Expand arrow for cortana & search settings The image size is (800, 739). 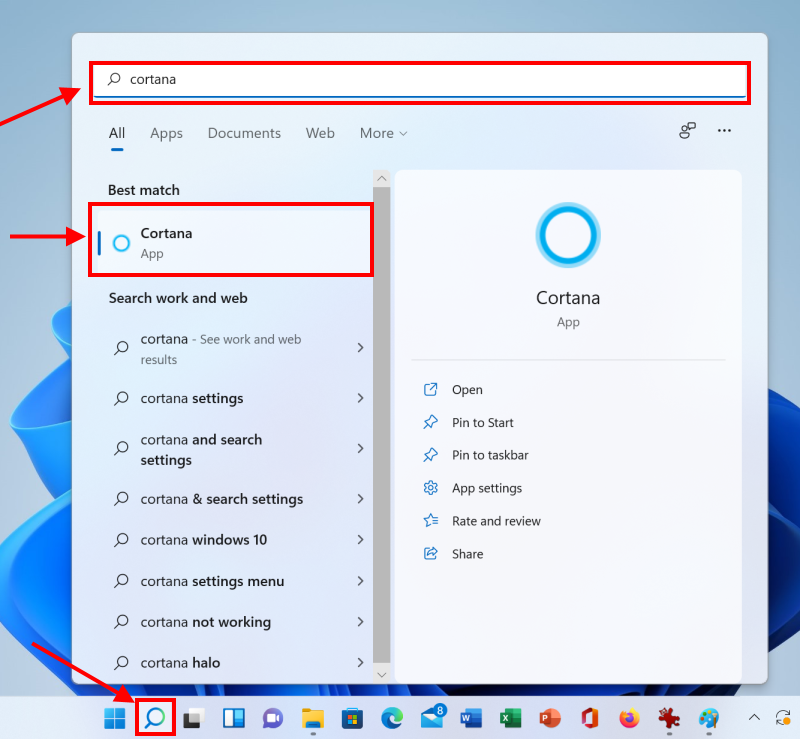(360, 499)
